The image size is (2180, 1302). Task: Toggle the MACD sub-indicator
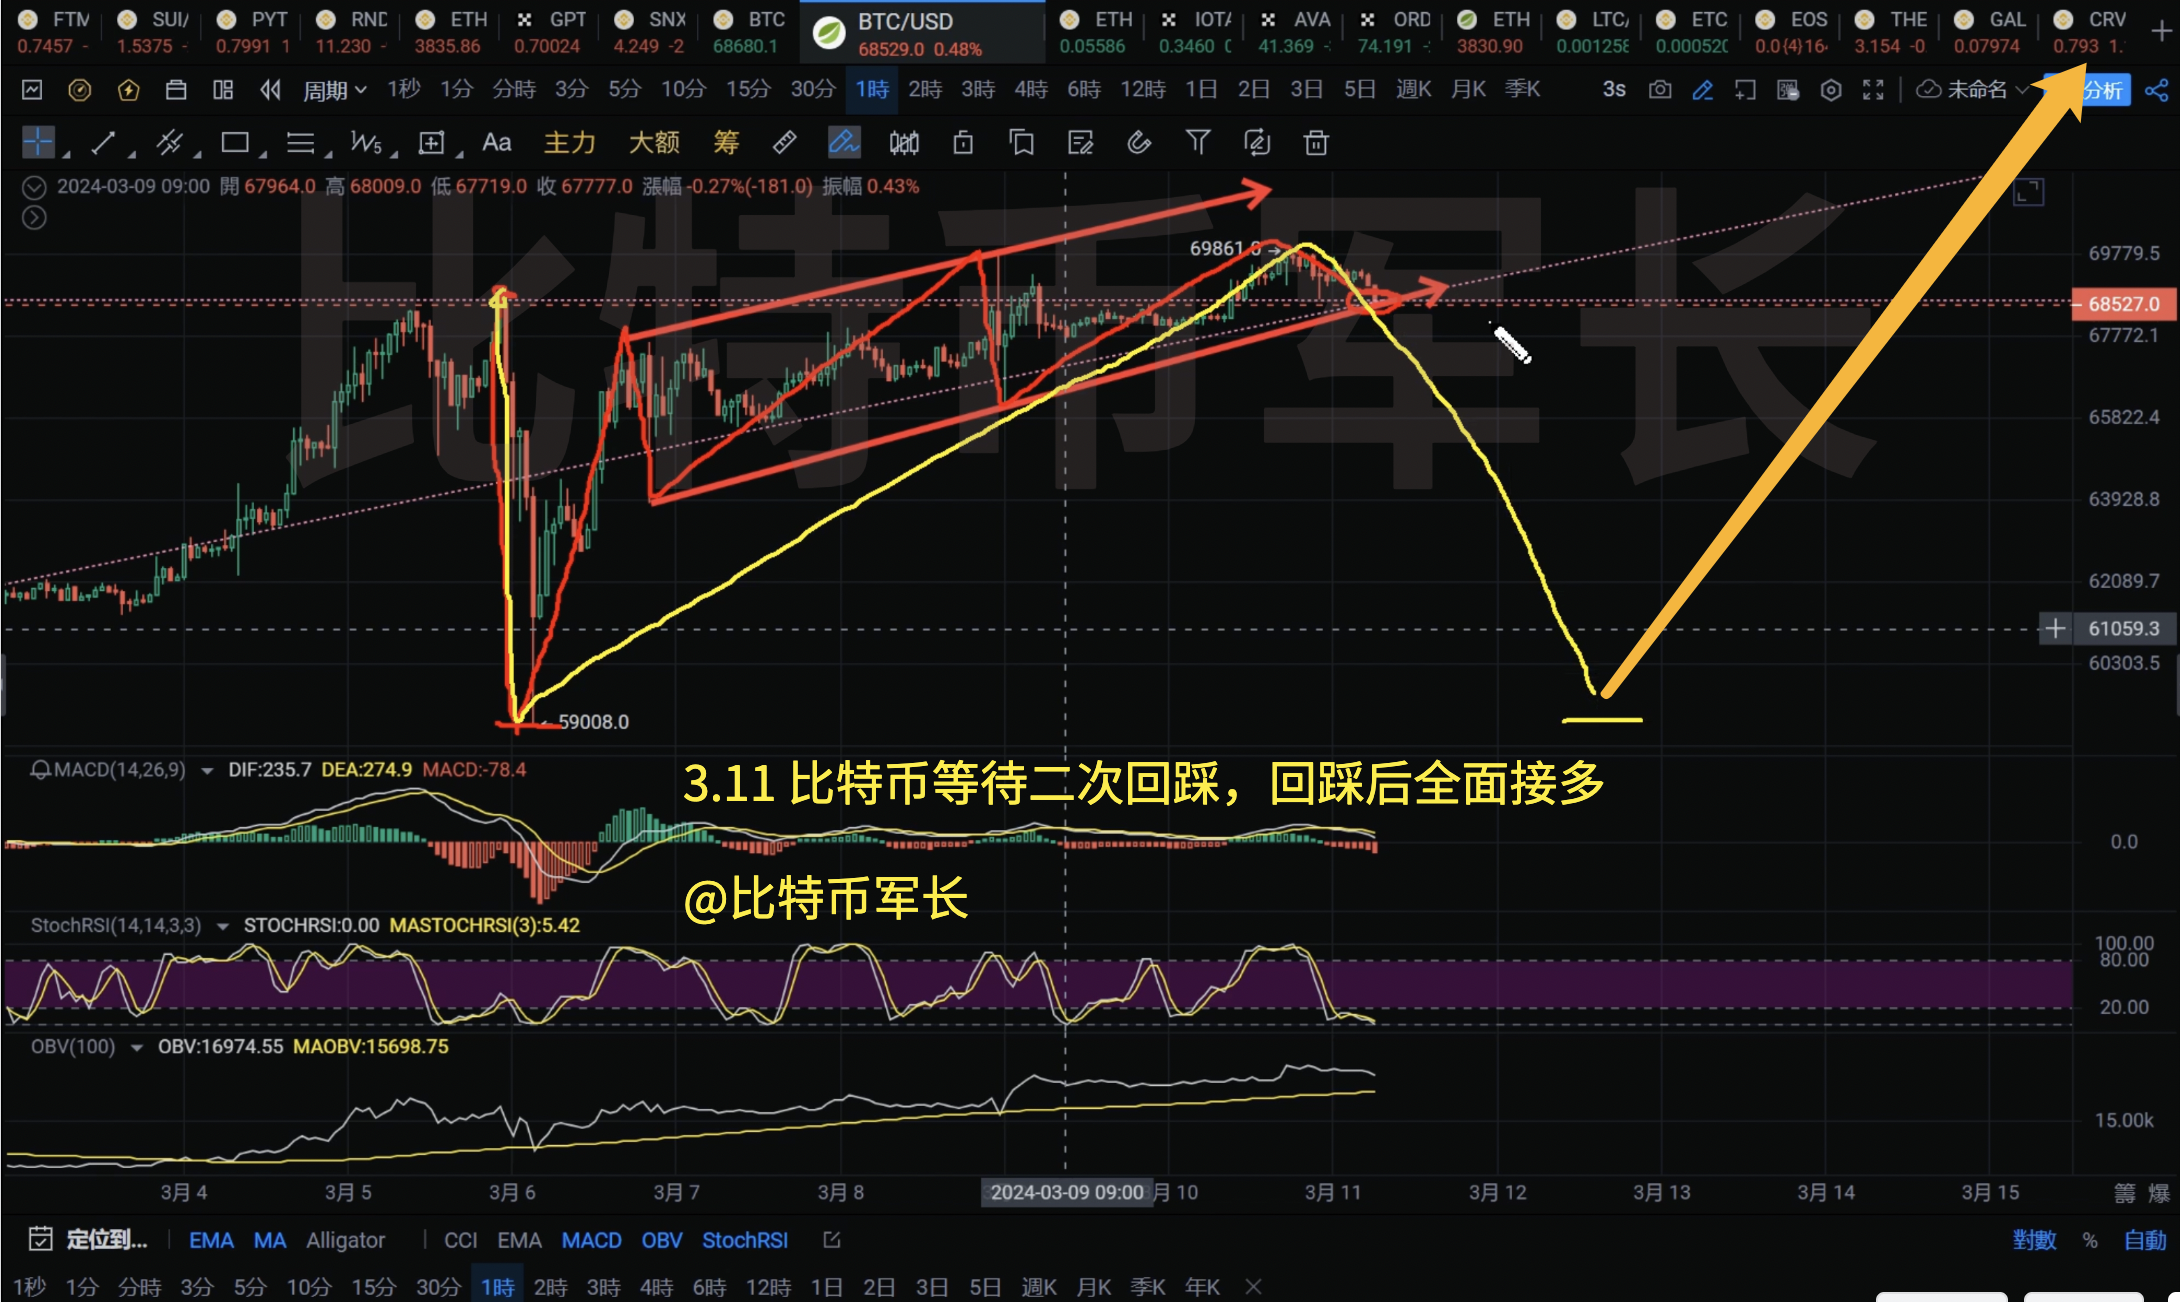[591, 1240]
